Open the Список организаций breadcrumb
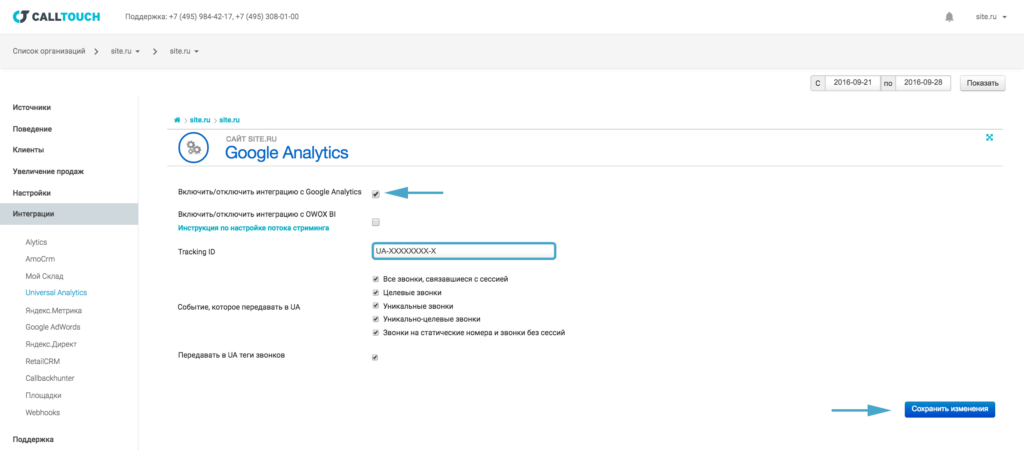Image resolution: width=1024 pixels, height=460 pixels. tap(48, 50)
